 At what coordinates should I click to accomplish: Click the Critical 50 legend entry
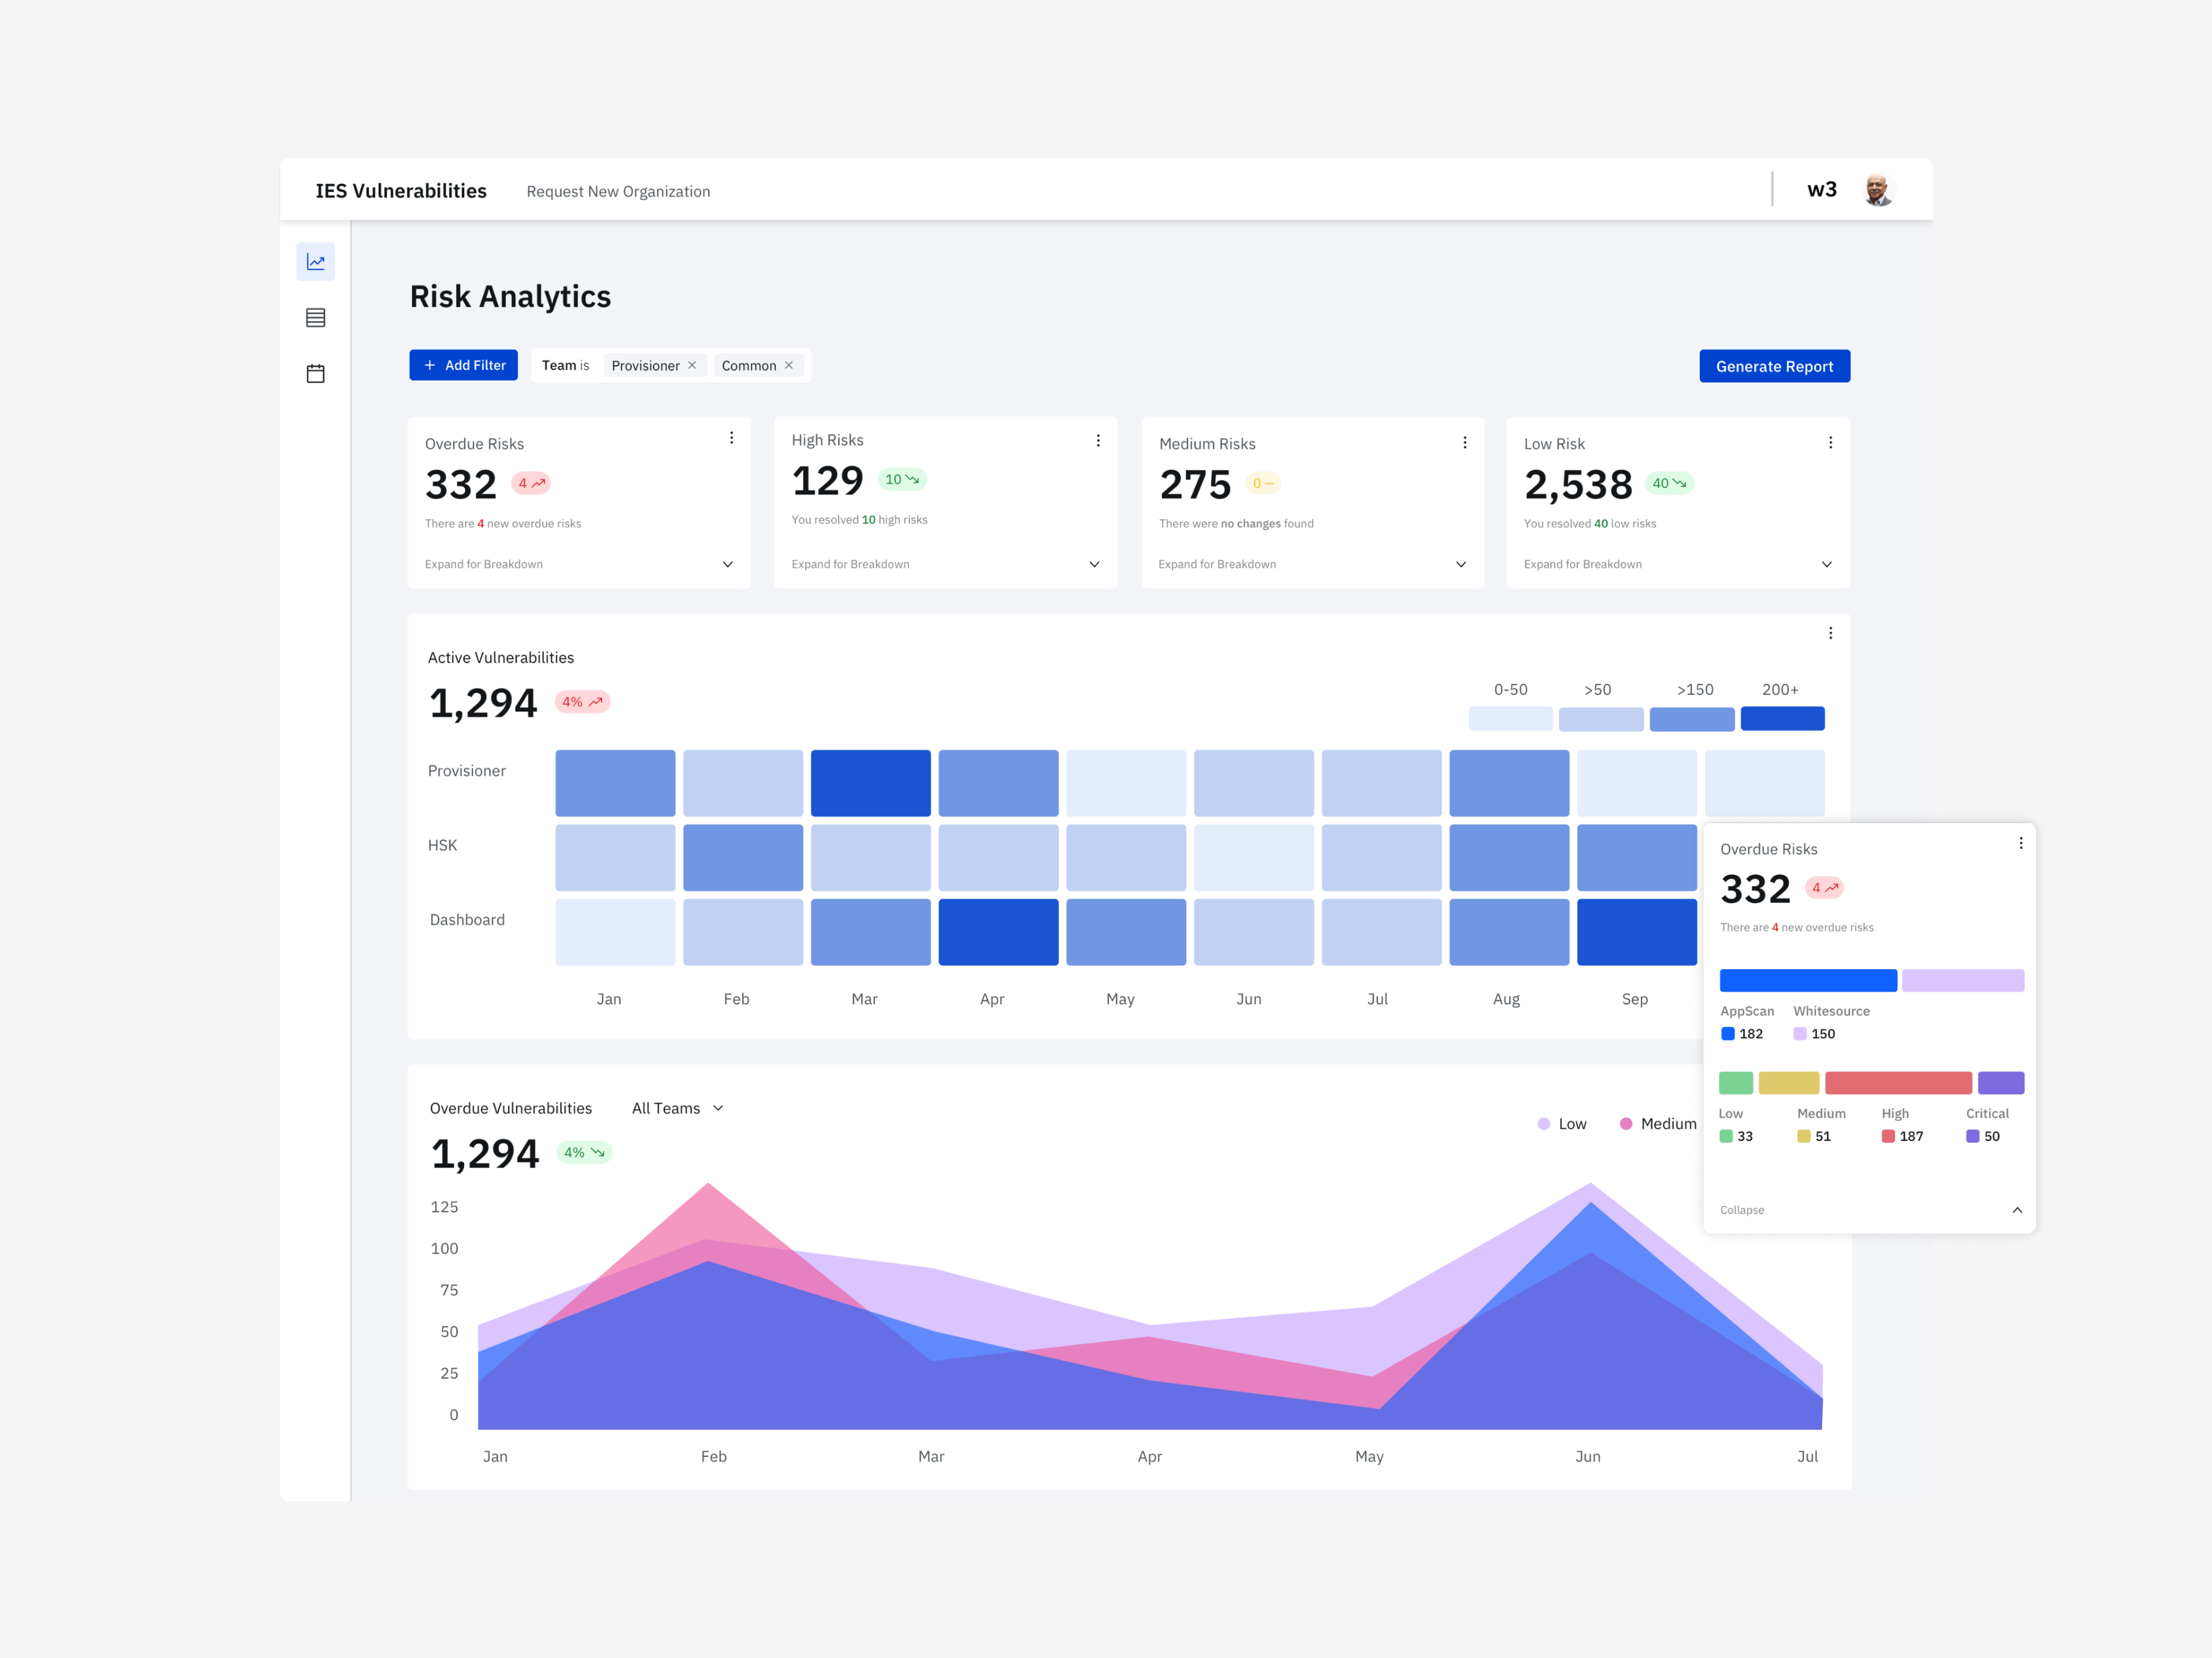click(1983, 1136)
